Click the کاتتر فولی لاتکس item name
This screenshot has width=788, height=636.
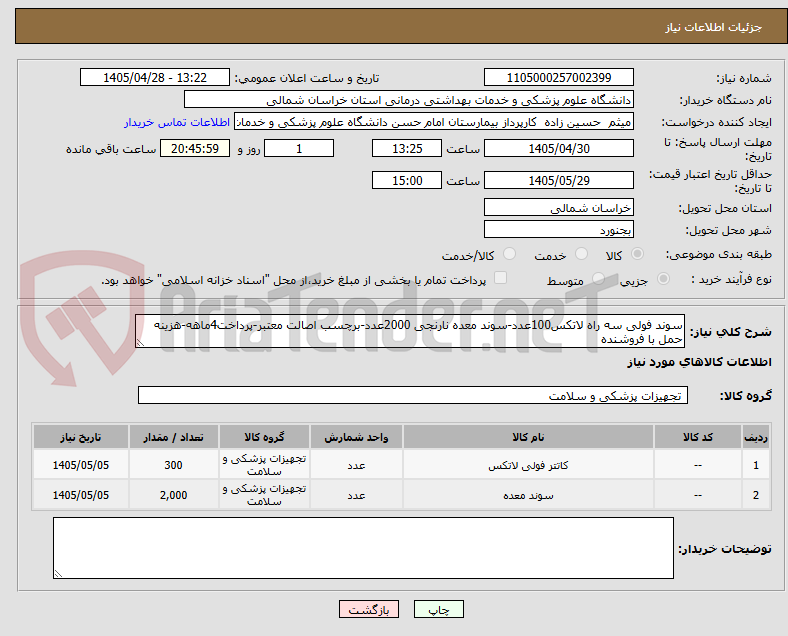(x=528, y=465)
